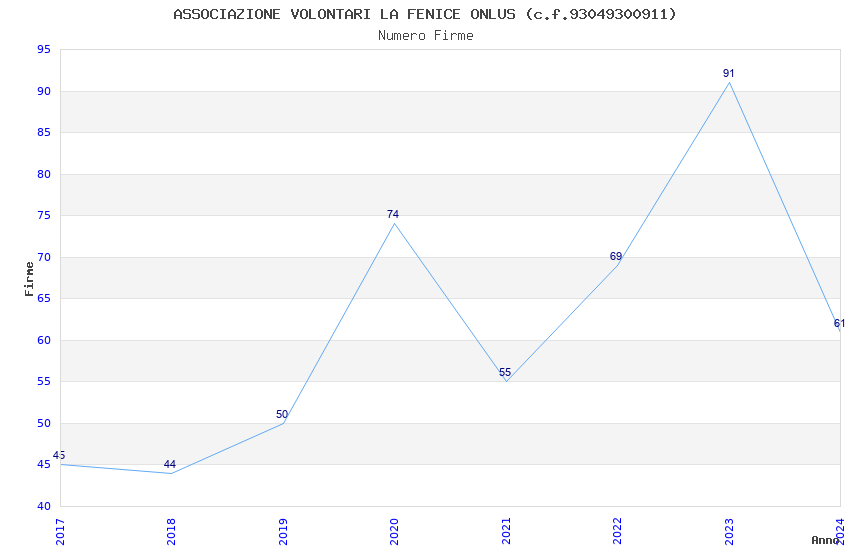Click the y-axis tick value 95
Viewport: 850px width, 550px height.
44,49
